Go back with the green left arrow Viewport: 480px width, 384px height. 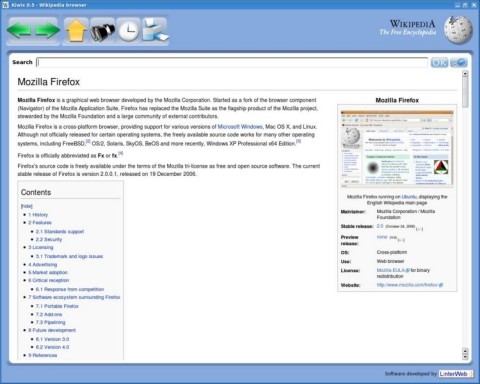[x=19, y=31]
